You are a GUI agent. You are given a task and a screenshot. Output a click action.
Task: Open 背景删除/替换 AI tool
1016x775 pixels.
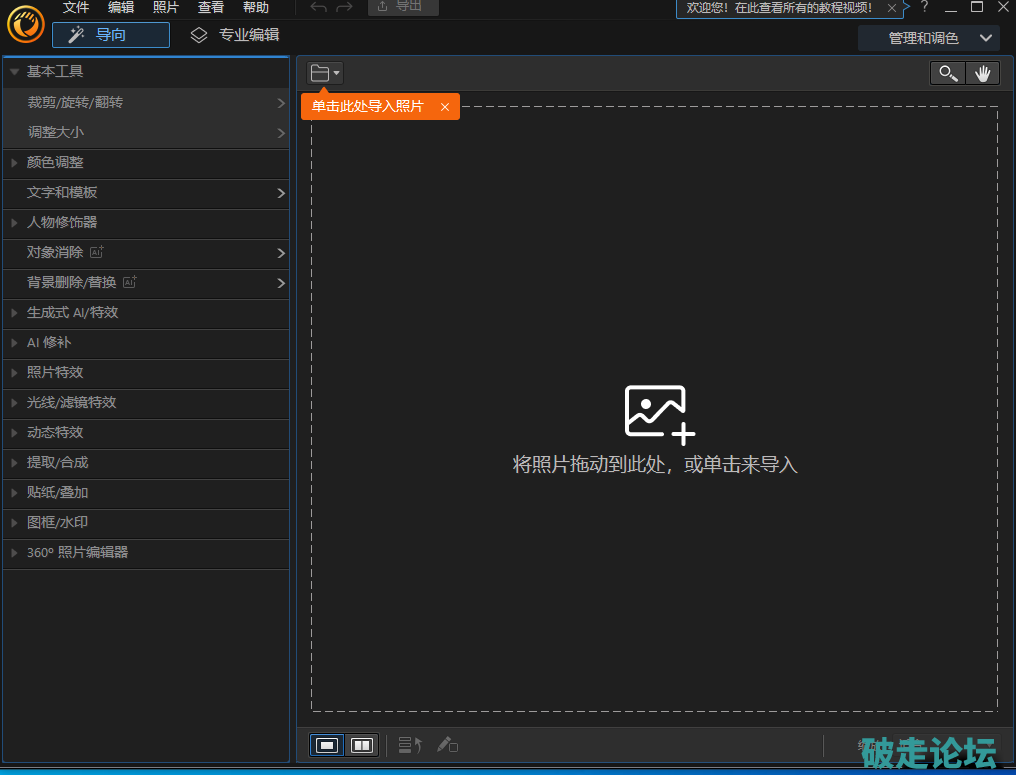pos(145,282)
